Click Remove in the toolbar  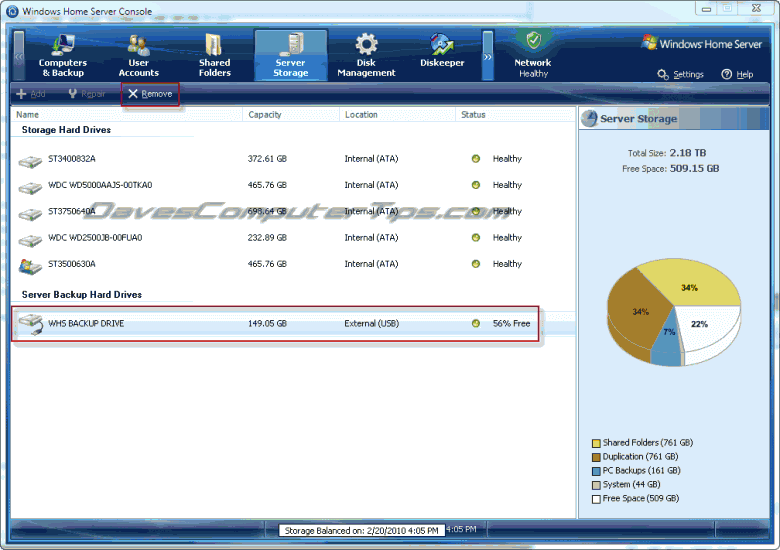(x=150, y=93)
